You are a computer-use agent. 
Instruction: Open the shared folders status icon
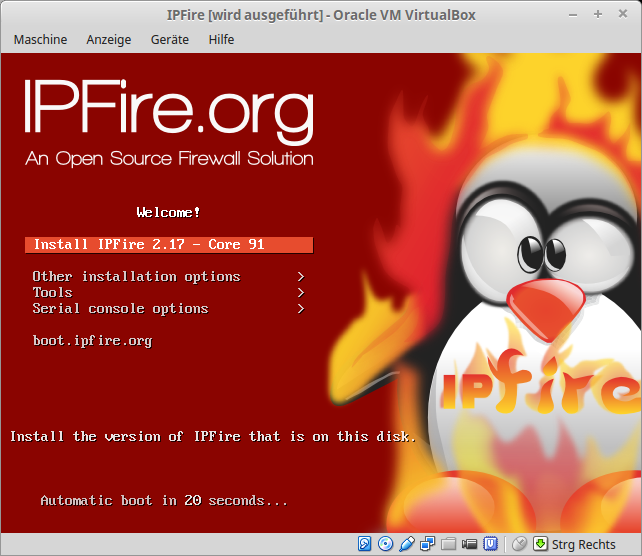point(448,544)
